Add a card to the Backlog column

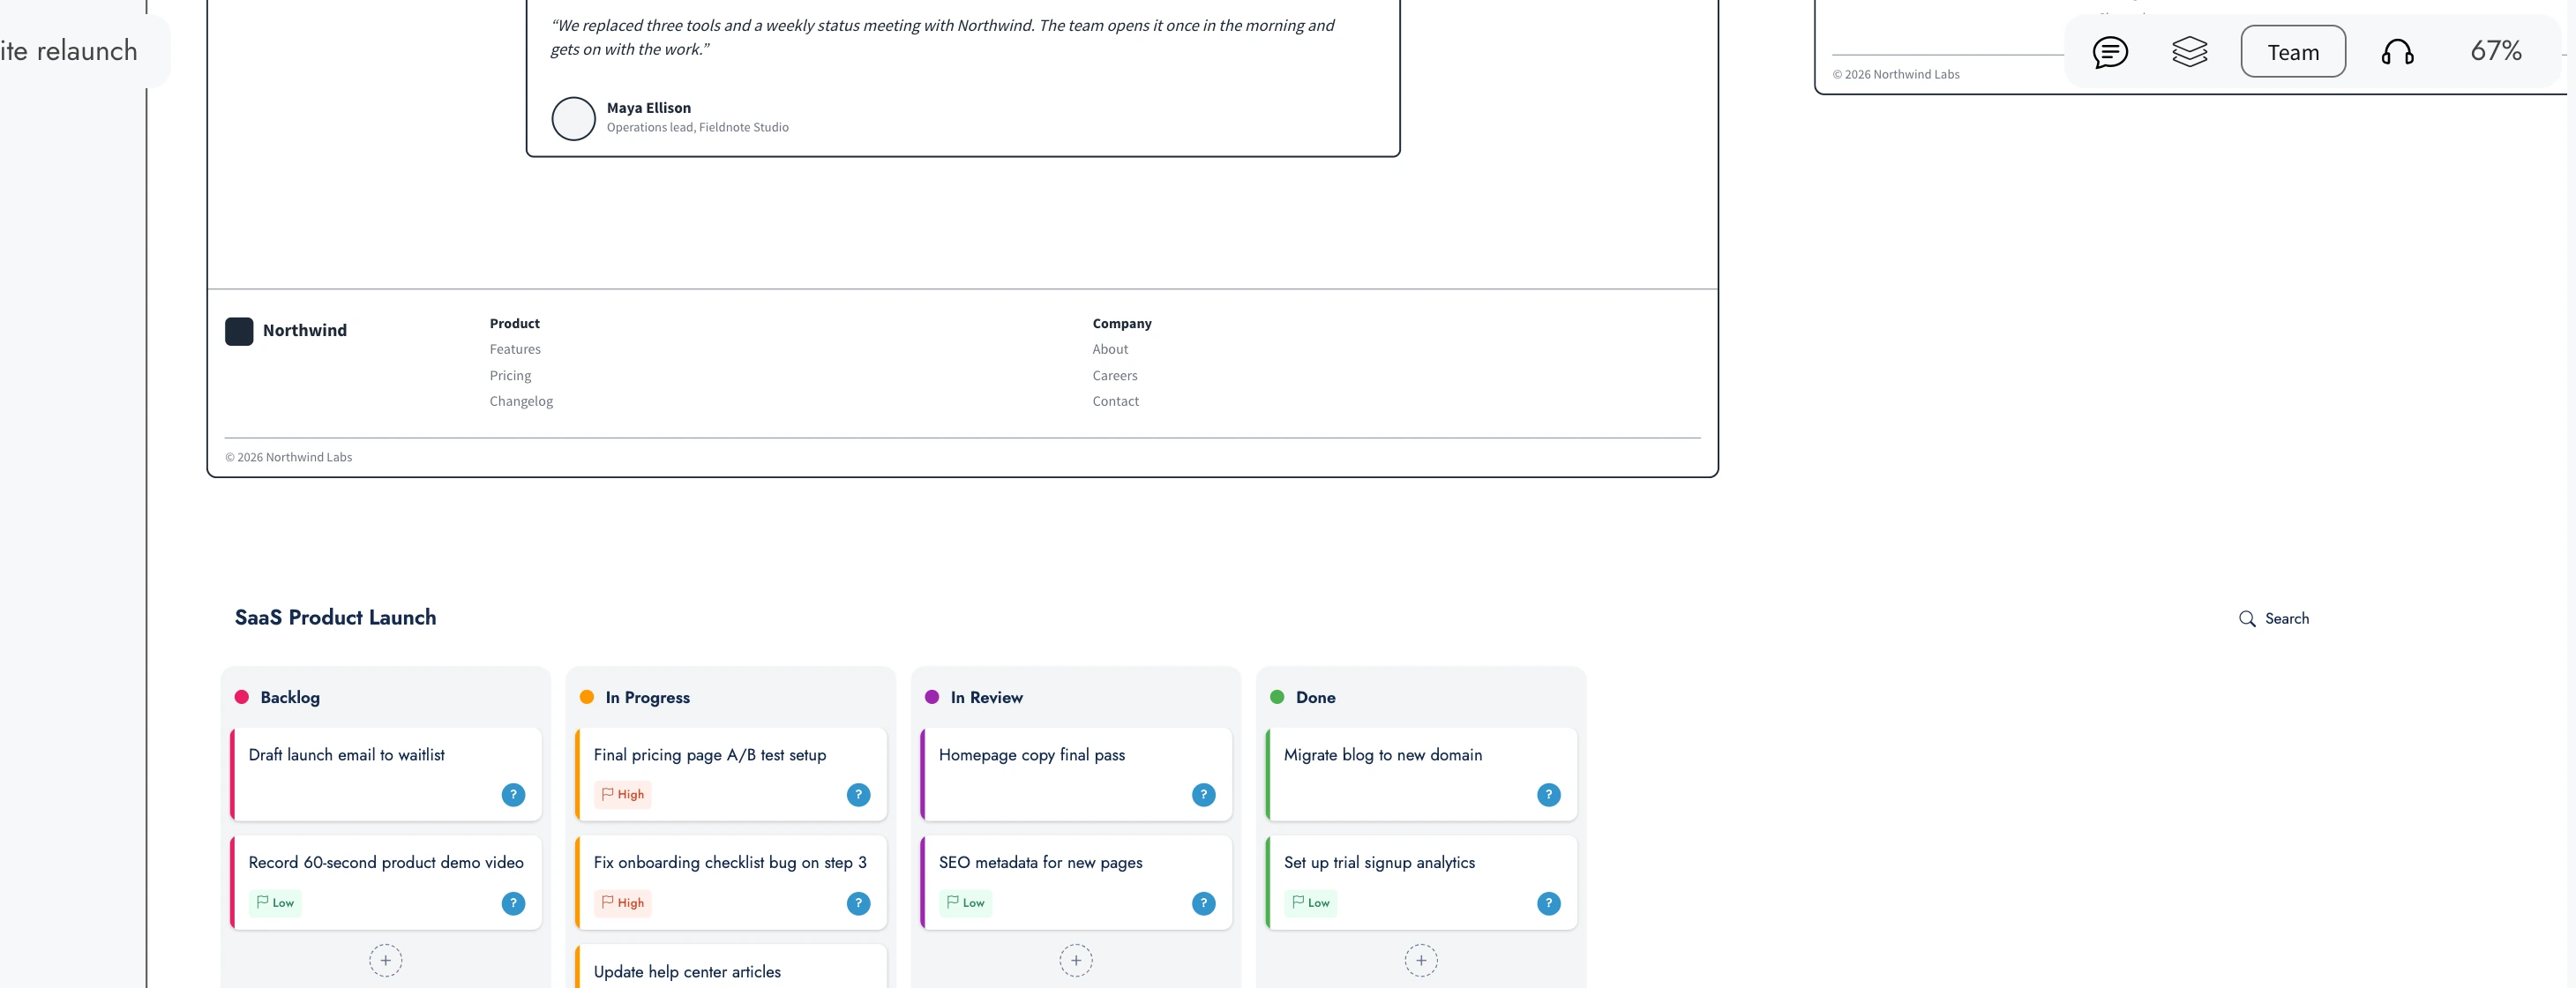click(385, 960)
